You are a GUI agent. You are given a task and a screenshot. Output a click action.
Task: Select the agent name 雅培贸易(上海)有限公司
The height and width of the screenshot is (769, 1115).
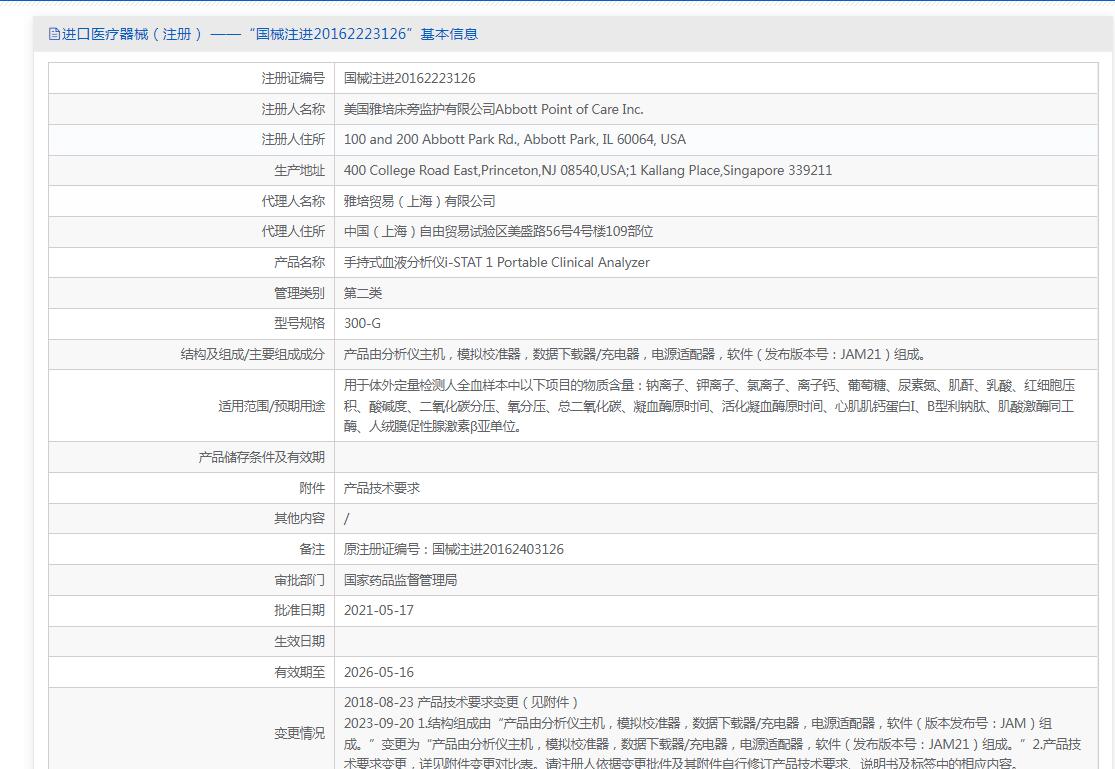(419, 201)
